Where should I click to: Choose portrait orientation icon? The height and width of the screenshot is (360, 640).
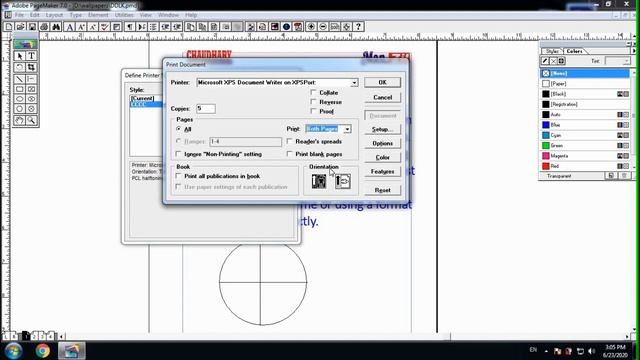click(319, 181)
